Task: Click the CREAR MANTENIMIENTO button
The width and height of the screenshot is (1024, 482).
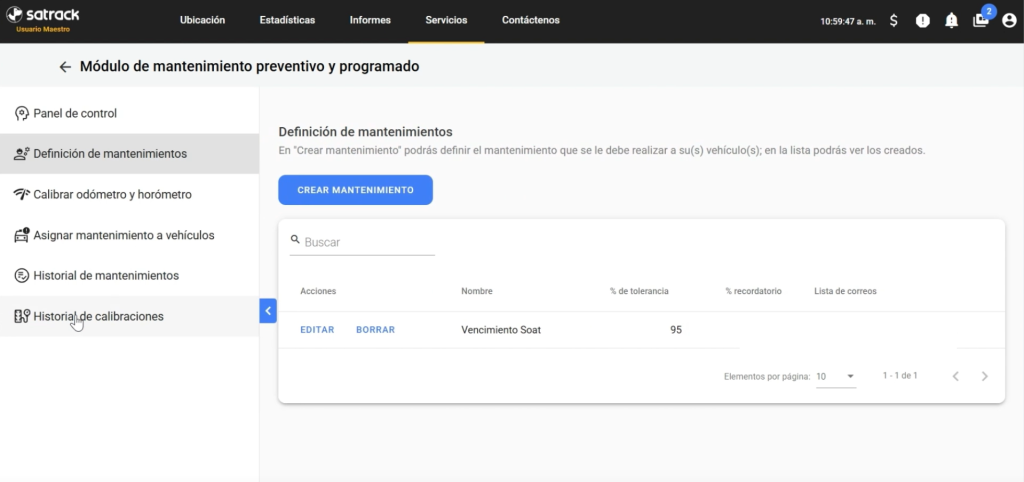Action: (355, 190)
